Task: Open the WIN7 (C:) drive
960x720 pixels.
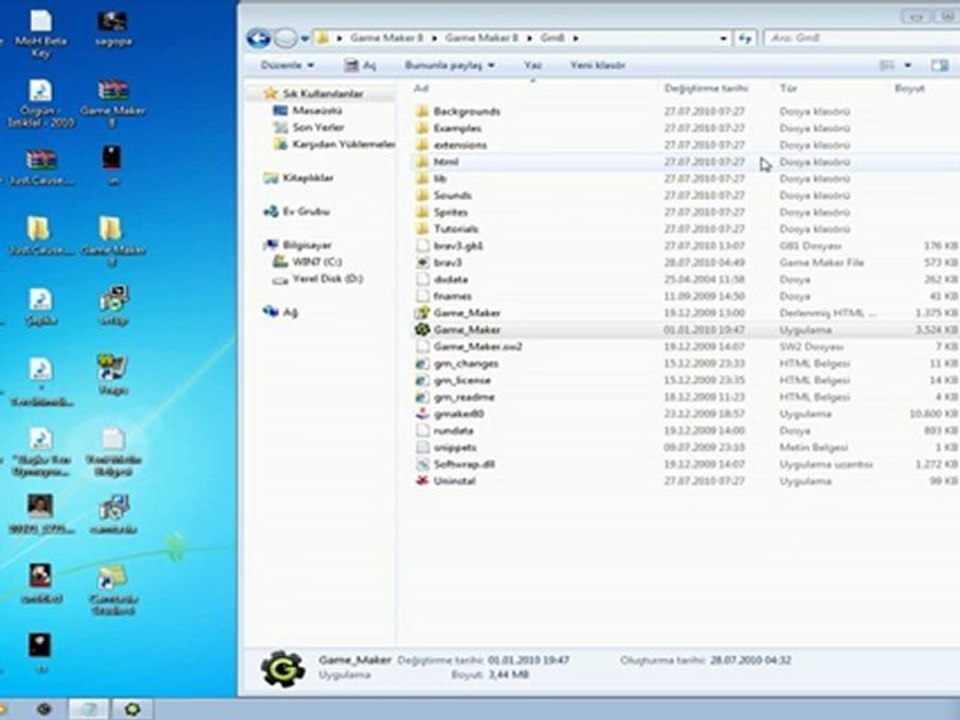Action: [x=317, y=262]
